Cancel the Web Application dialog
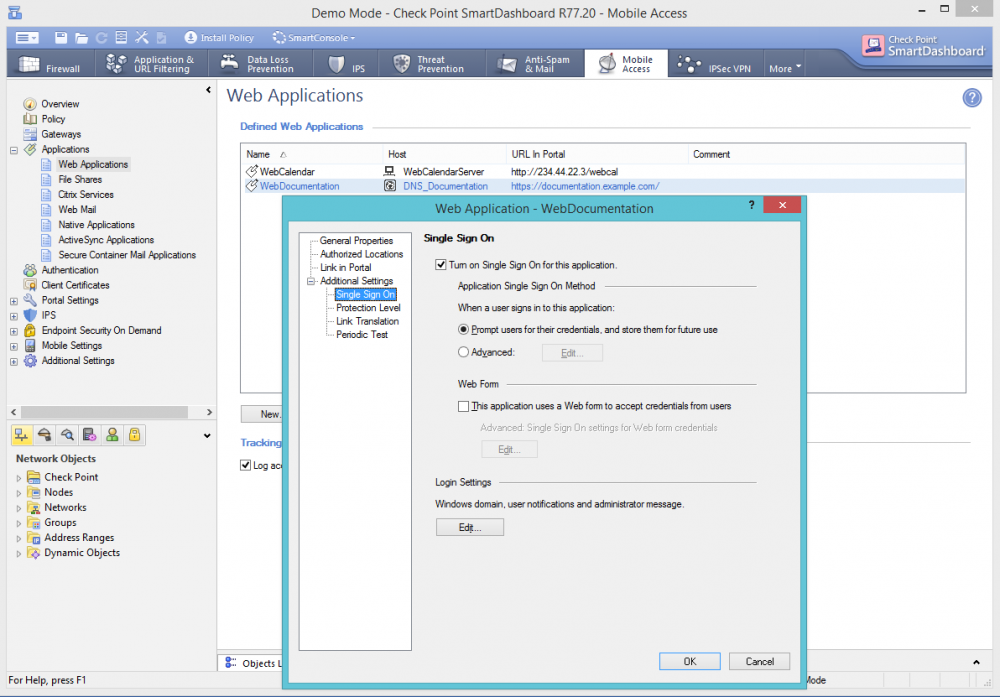Image resolution: width=1000 pixels, height=697 pixels. [759, 661]
